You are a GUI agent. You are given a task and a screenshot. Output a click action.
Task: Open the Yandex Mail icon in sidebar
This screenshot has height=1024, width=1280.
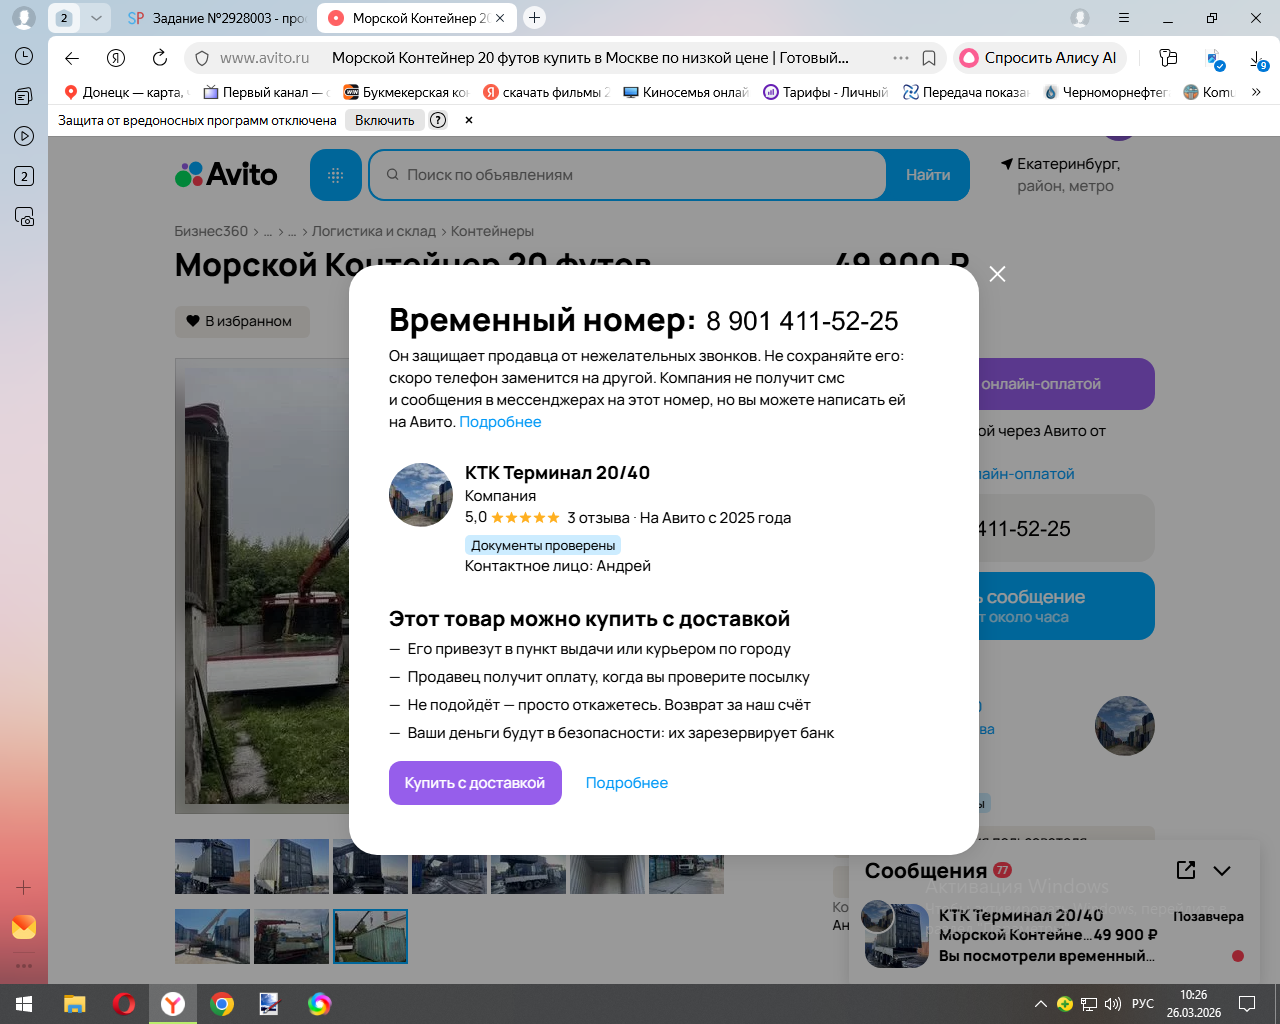[24, 927]
